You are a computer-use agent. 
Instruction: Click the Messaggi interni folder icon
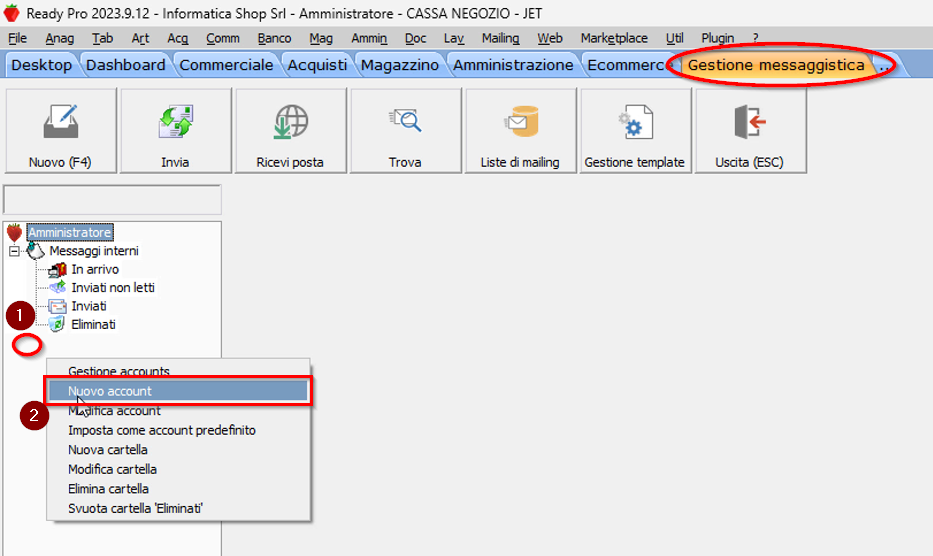[x=36, y=251]
